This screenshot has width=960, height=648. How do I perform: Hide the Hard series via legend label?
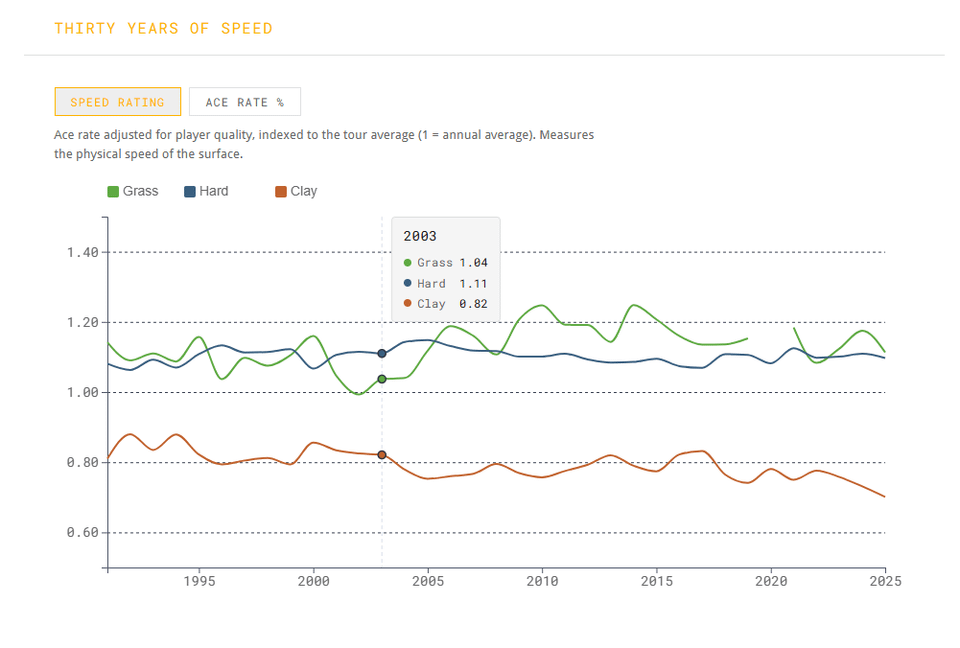coord(214,191)
